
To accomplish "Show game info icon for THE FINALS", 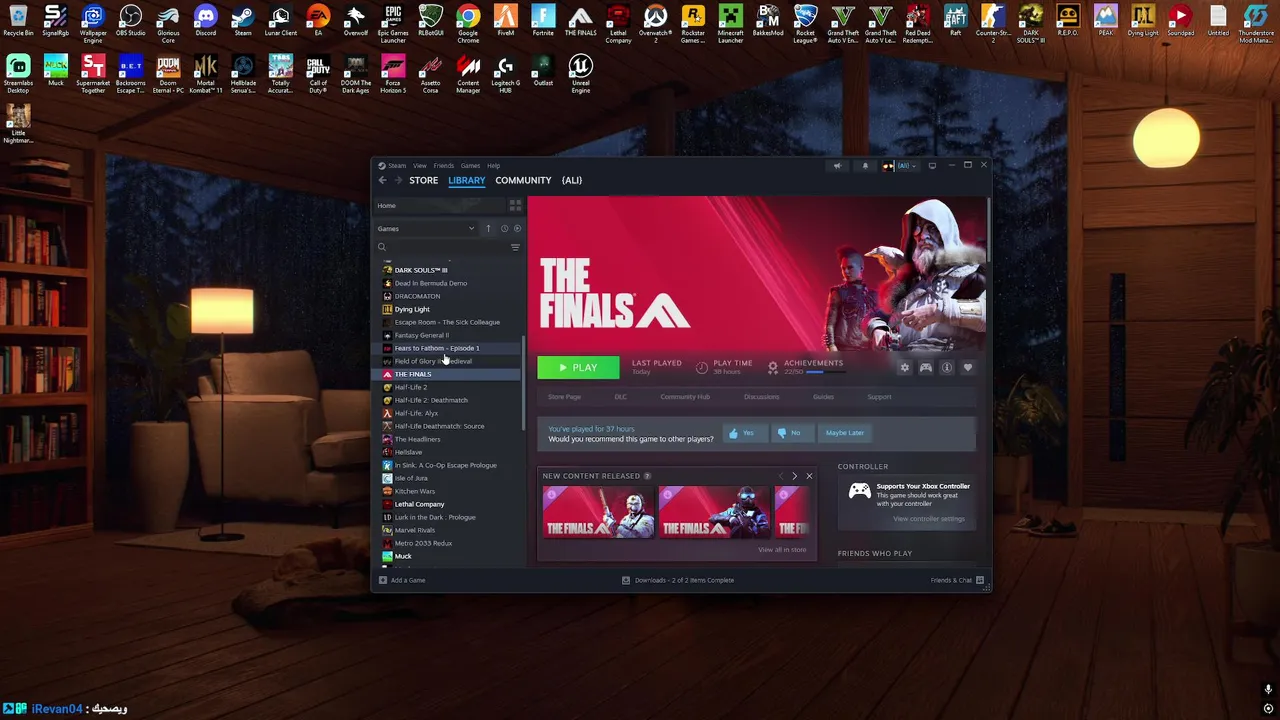I will (x=947, y=368).
